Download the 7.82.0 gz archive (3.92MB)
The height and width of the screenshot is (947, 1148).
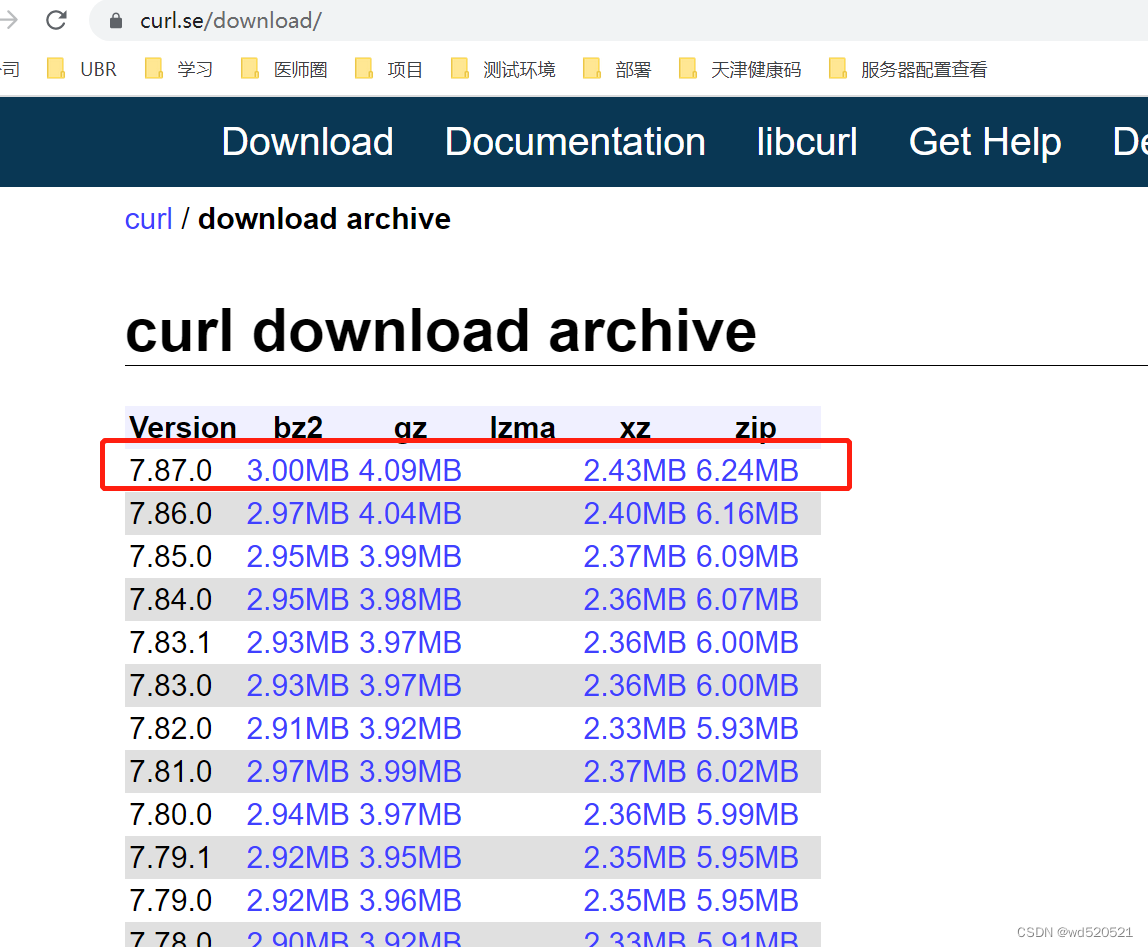click(410, 729)
